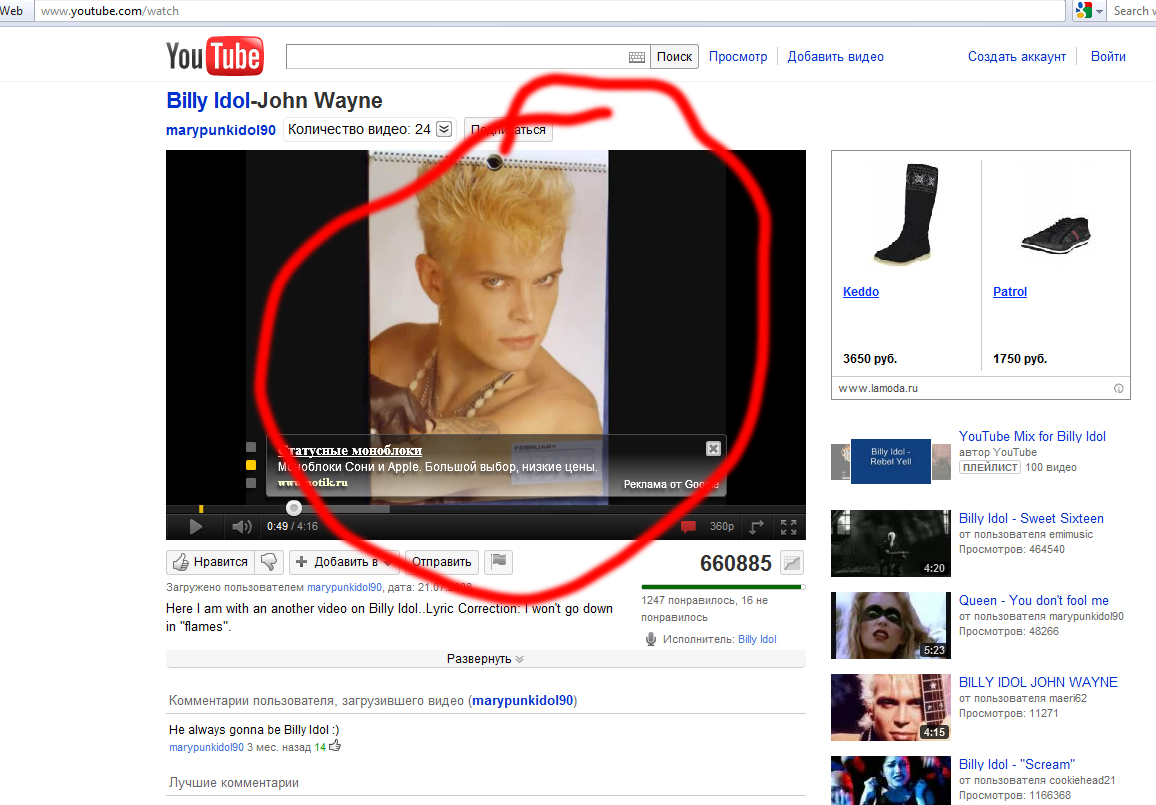Click the Billy Idol title link

click(x=208, y=100)
